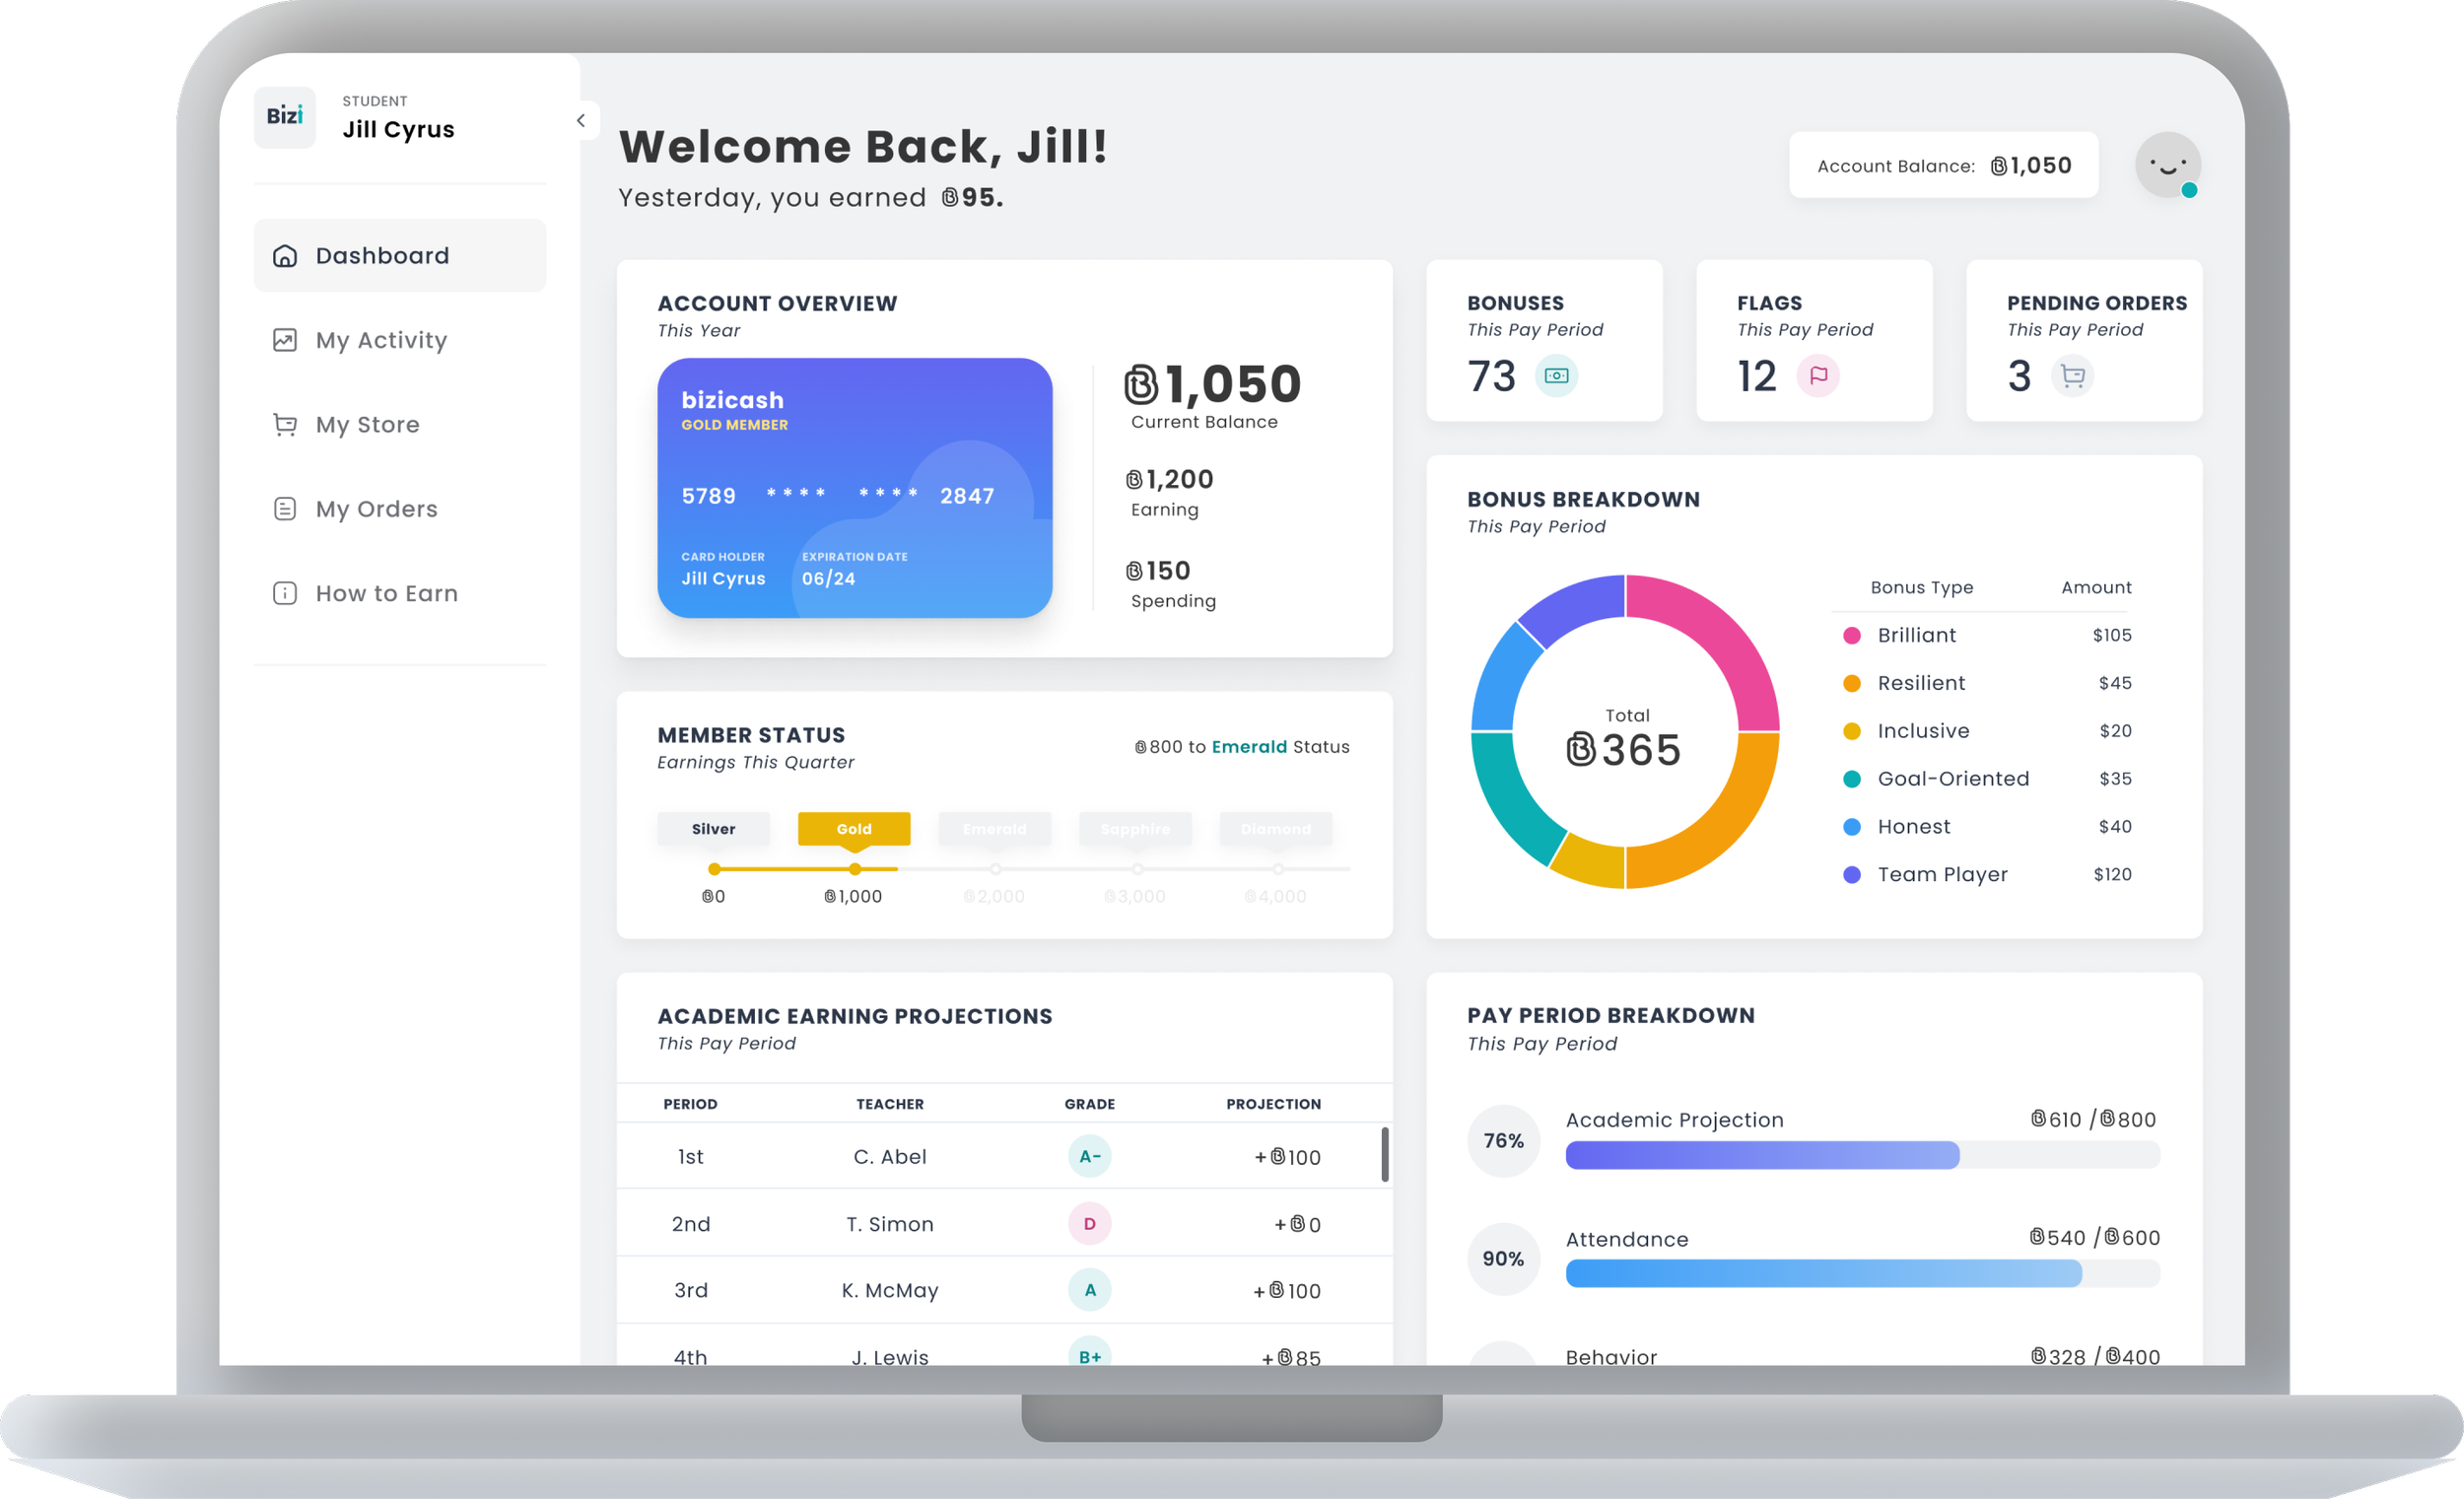This screenshot has width=2464, height=1499.
Task: Click the My Orders list icon
Action: point(285,509)
